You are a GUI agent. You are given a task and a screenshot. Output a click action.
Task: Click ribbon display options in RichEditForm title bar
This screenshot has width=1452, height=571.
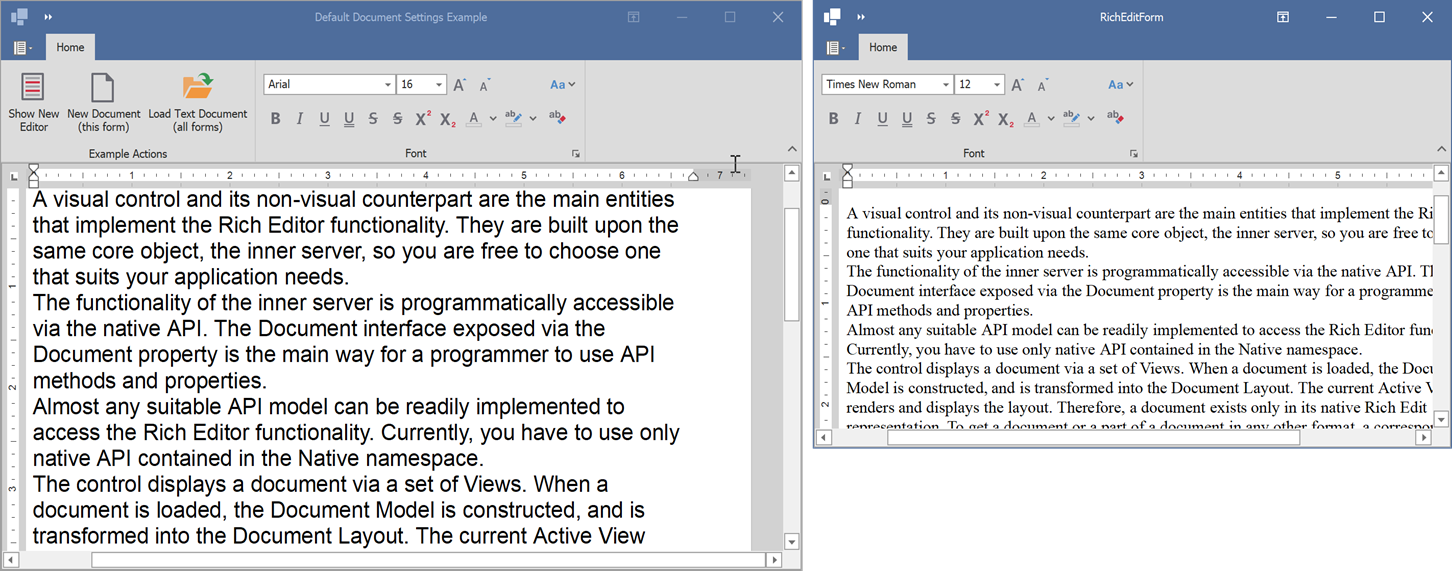(1282, 17)
